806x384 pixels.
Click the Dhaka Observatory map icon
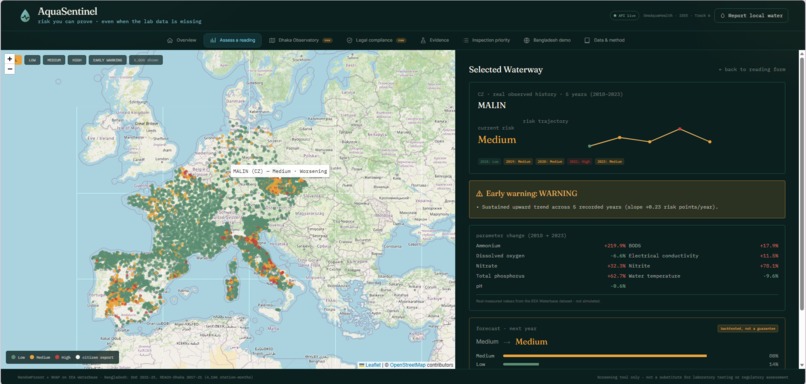(x=272, y=40)
